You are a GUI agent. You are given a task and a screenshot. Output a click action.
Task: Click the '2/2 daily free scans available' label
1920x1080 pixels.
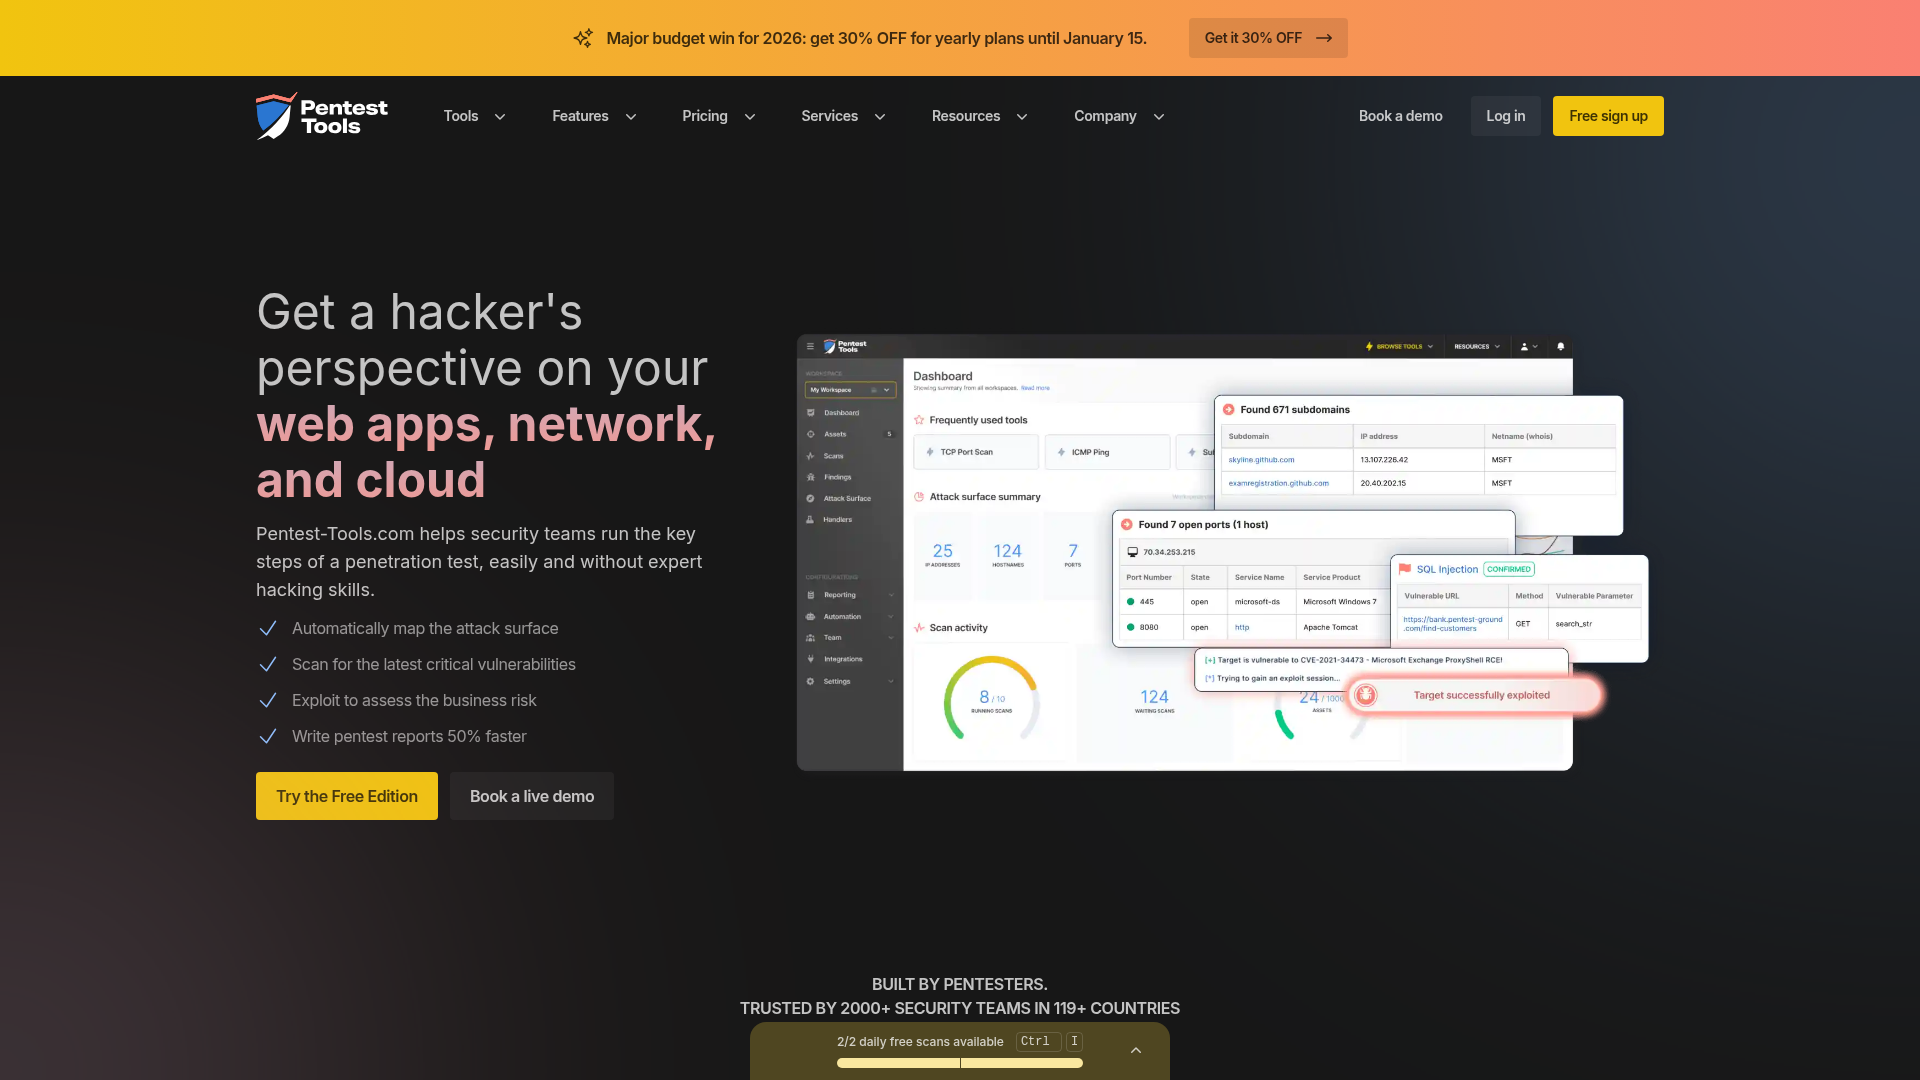920,1041
